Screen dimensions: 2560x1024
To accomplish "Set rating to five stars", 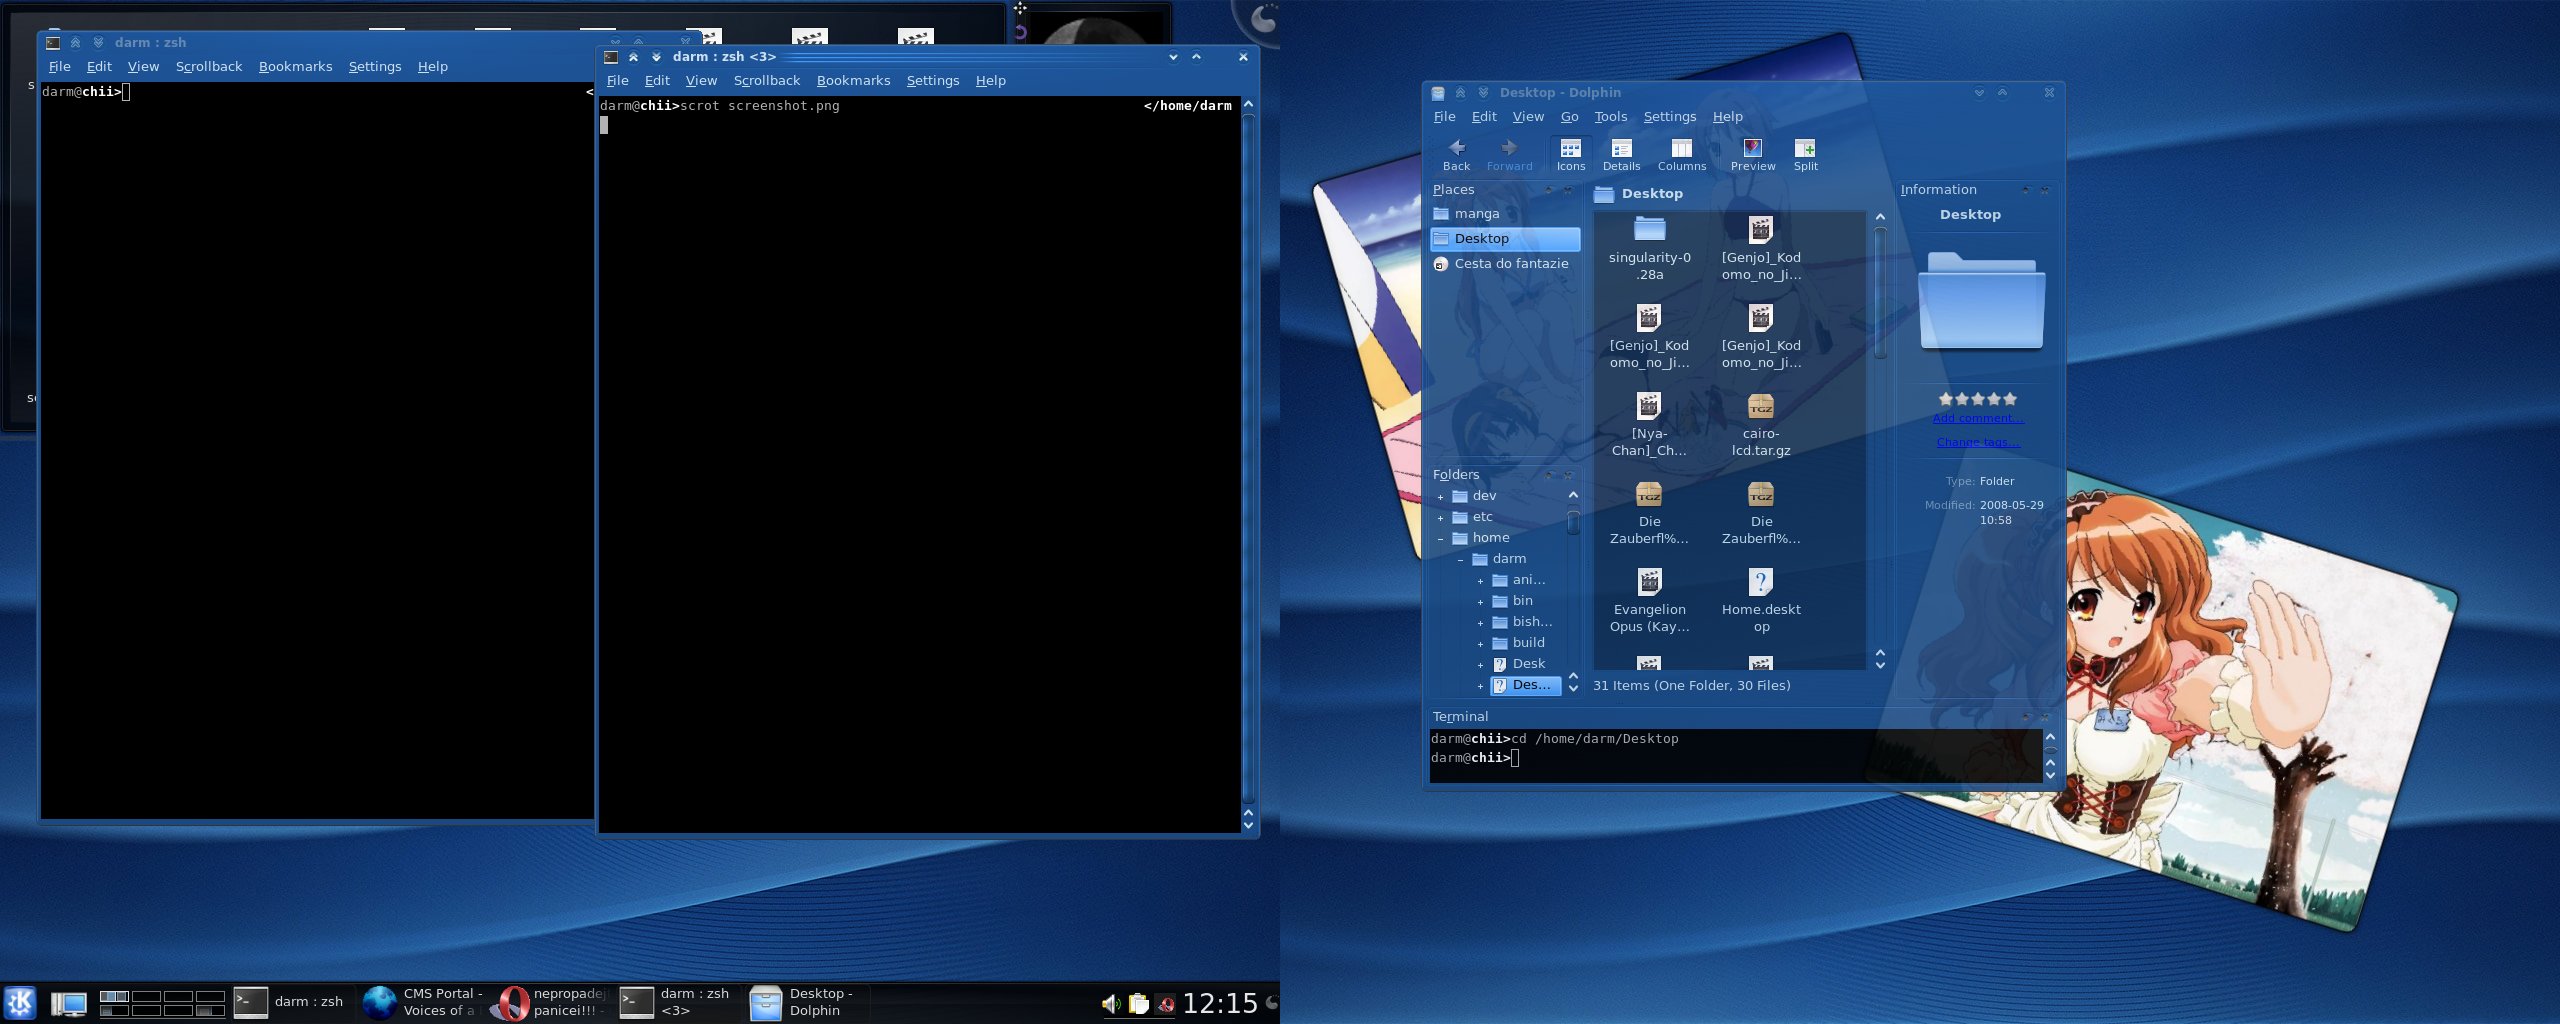I will [x=2010, y=399].
